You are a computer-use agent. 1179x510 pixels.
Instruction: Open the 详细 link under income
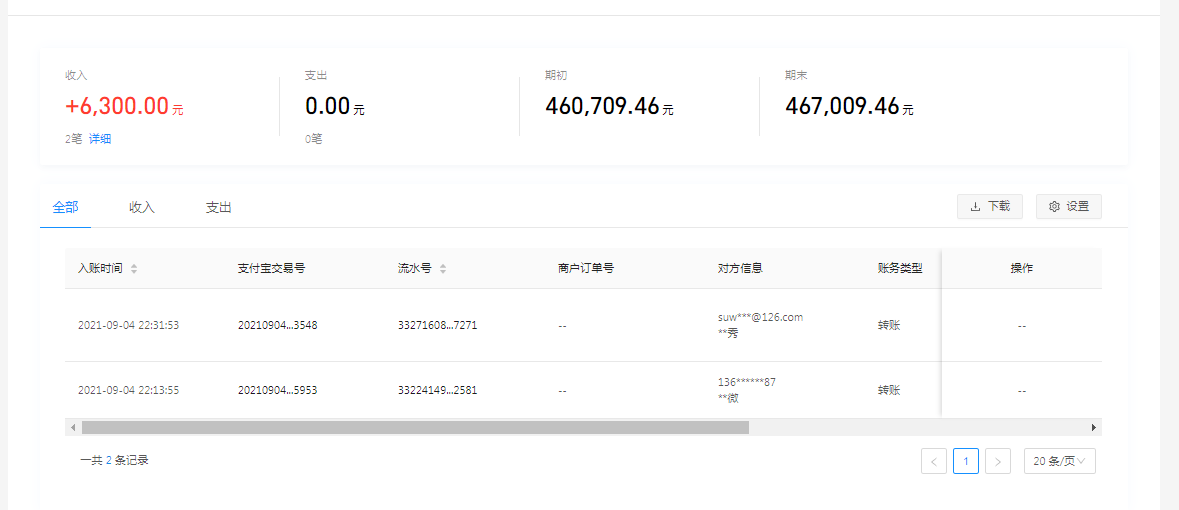pyautogui.click(x=100, y=139)
